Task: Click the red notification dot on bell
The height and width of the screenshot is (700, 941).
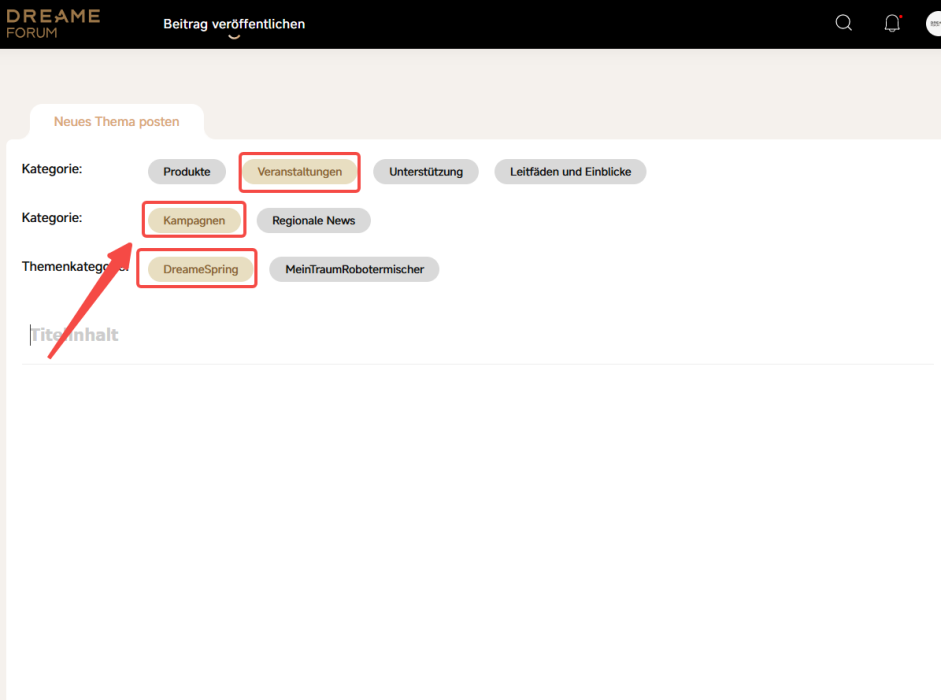Action: (x=900, y=17)
